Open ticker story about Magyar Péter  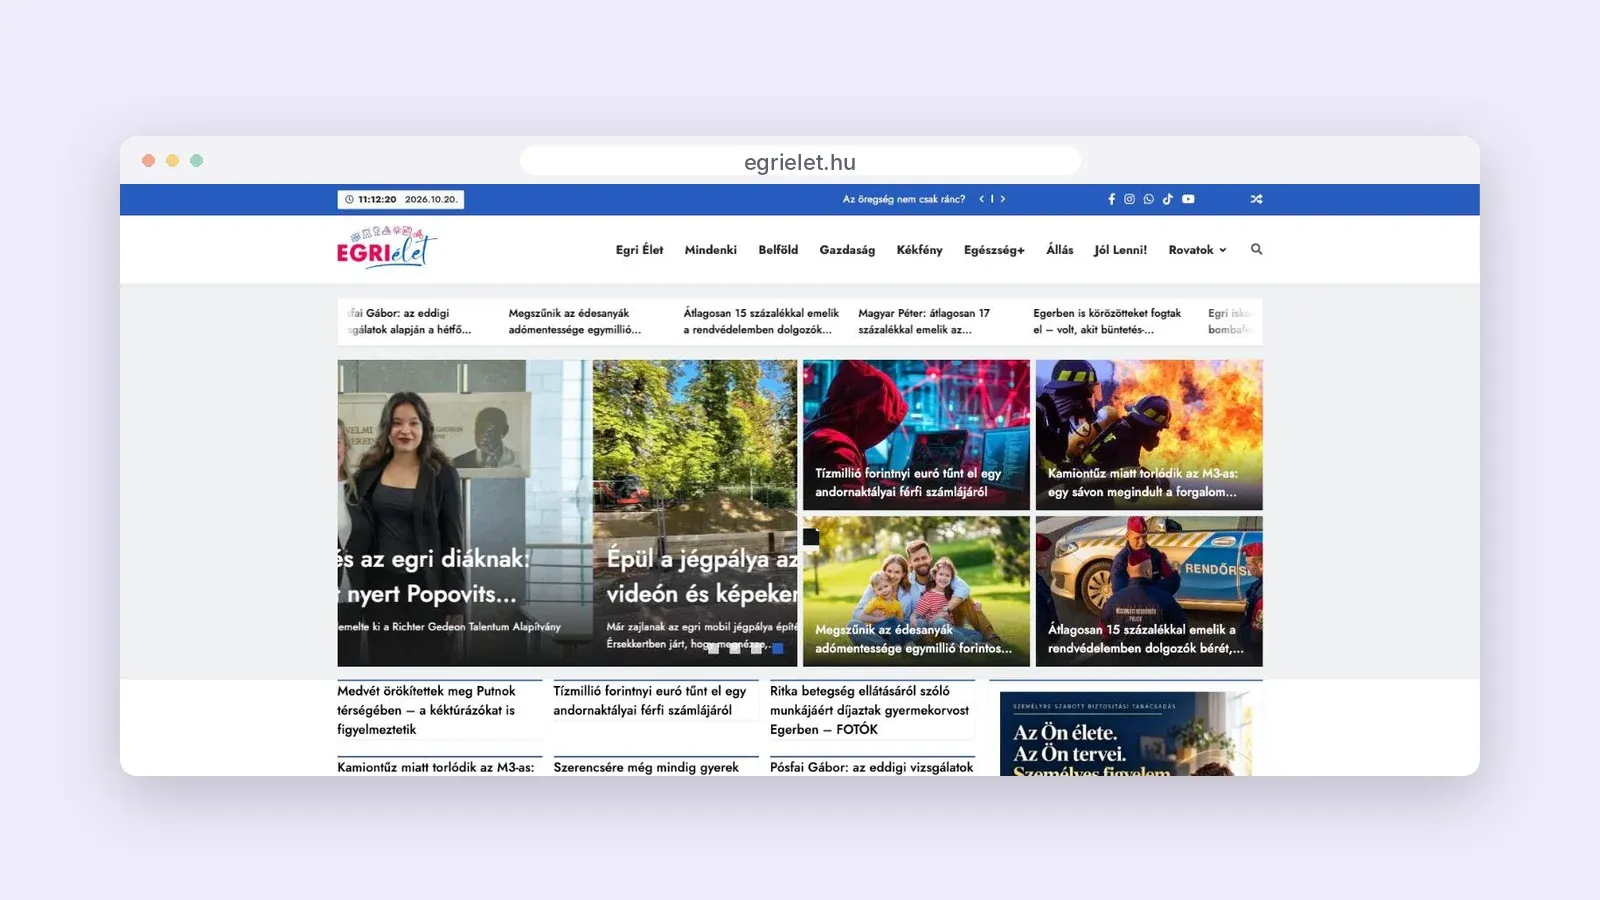pos(924,321)
